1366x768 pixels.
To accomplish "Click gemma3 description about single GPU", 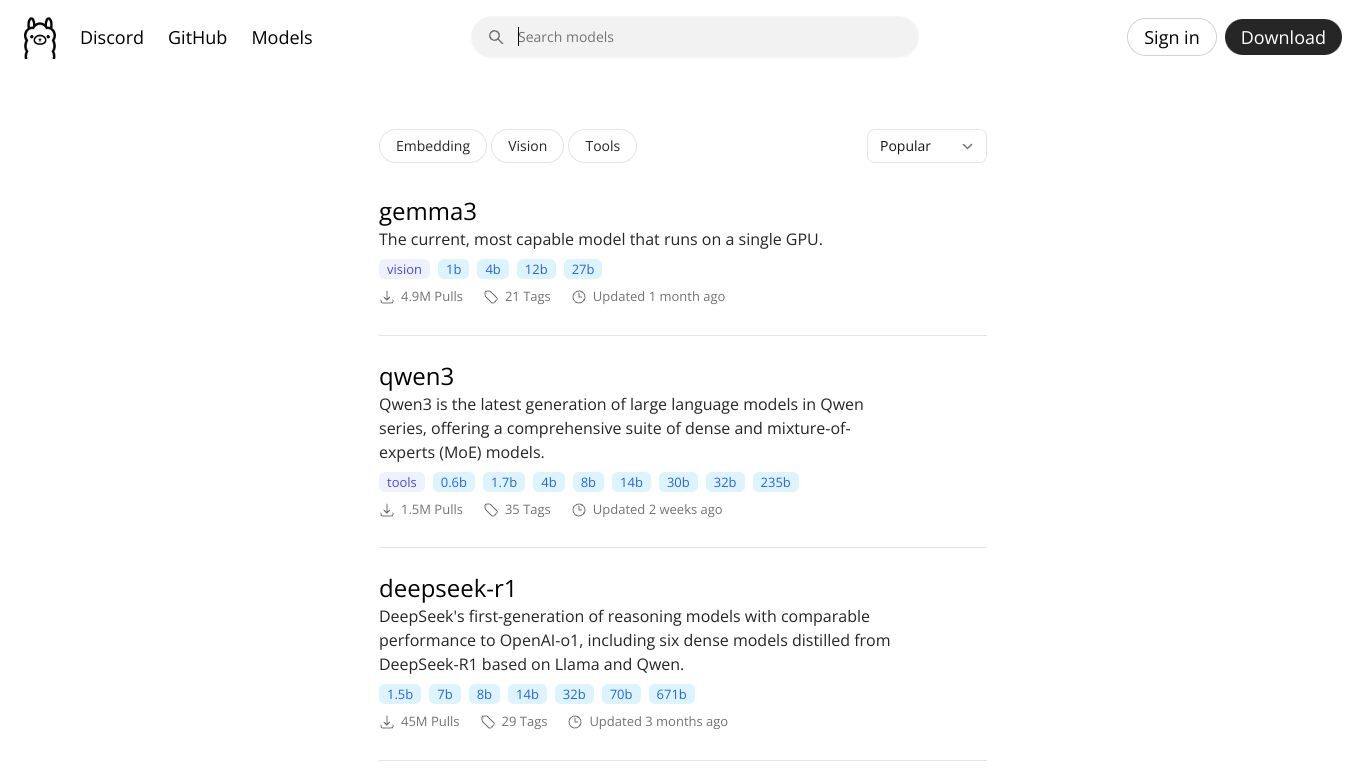I will pos(601,240).
